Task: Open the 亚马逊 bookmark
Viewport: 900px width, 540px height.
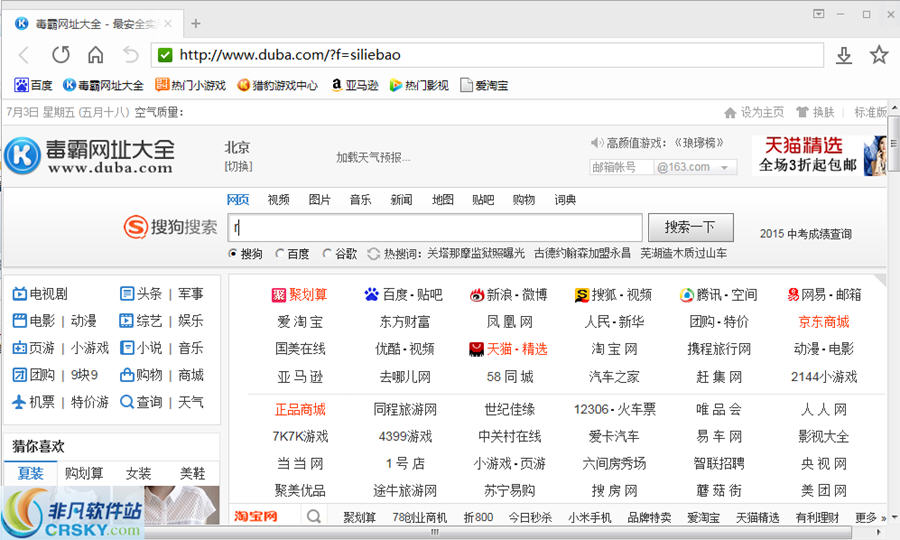Action: pos(355,86)
